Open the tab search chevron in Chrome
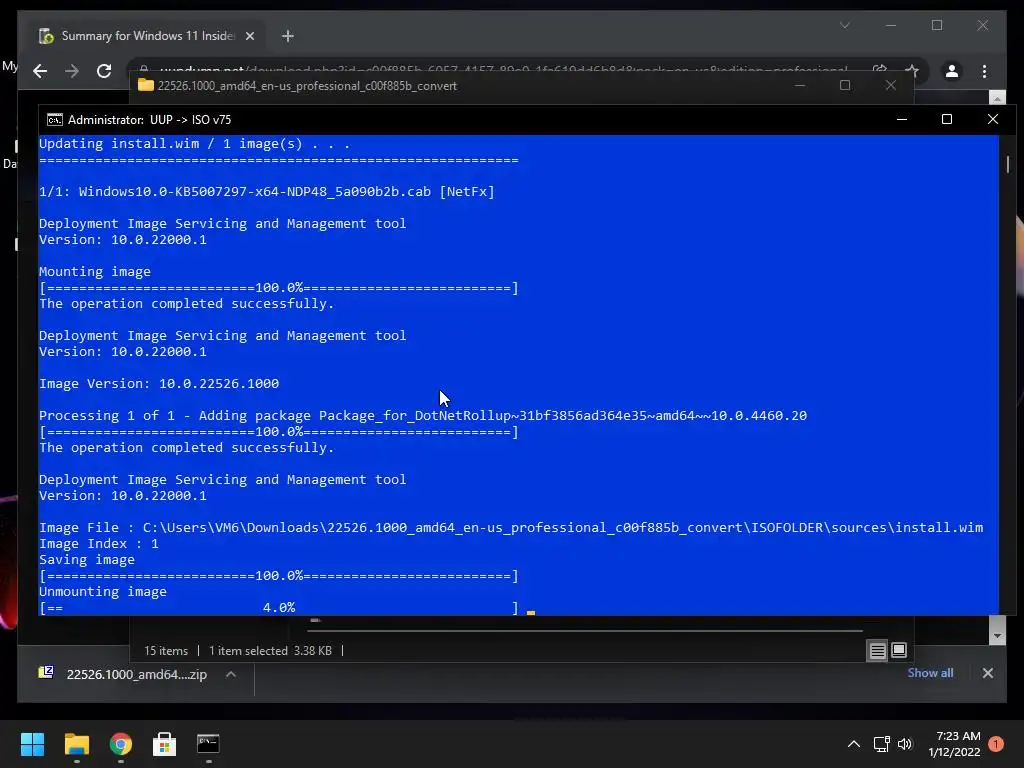 (844, 25)
